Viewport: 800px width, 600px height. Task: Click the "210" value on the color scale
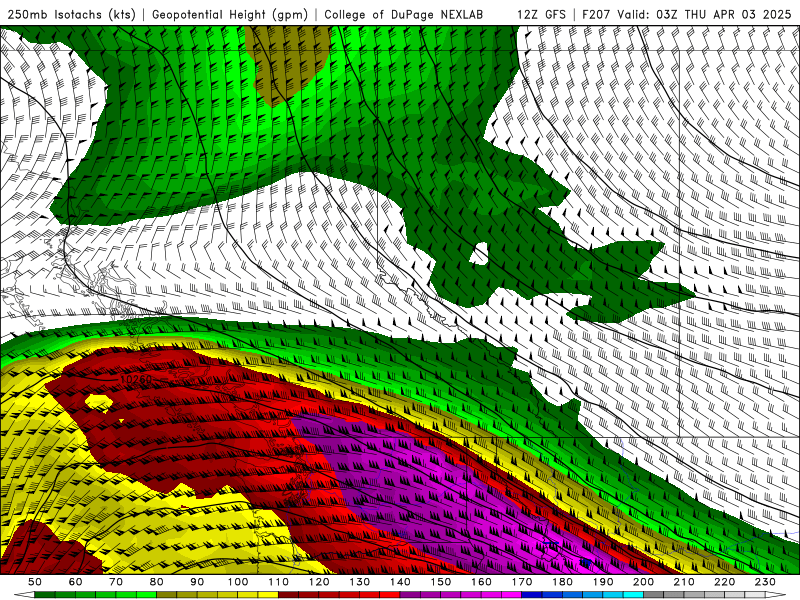684,582
